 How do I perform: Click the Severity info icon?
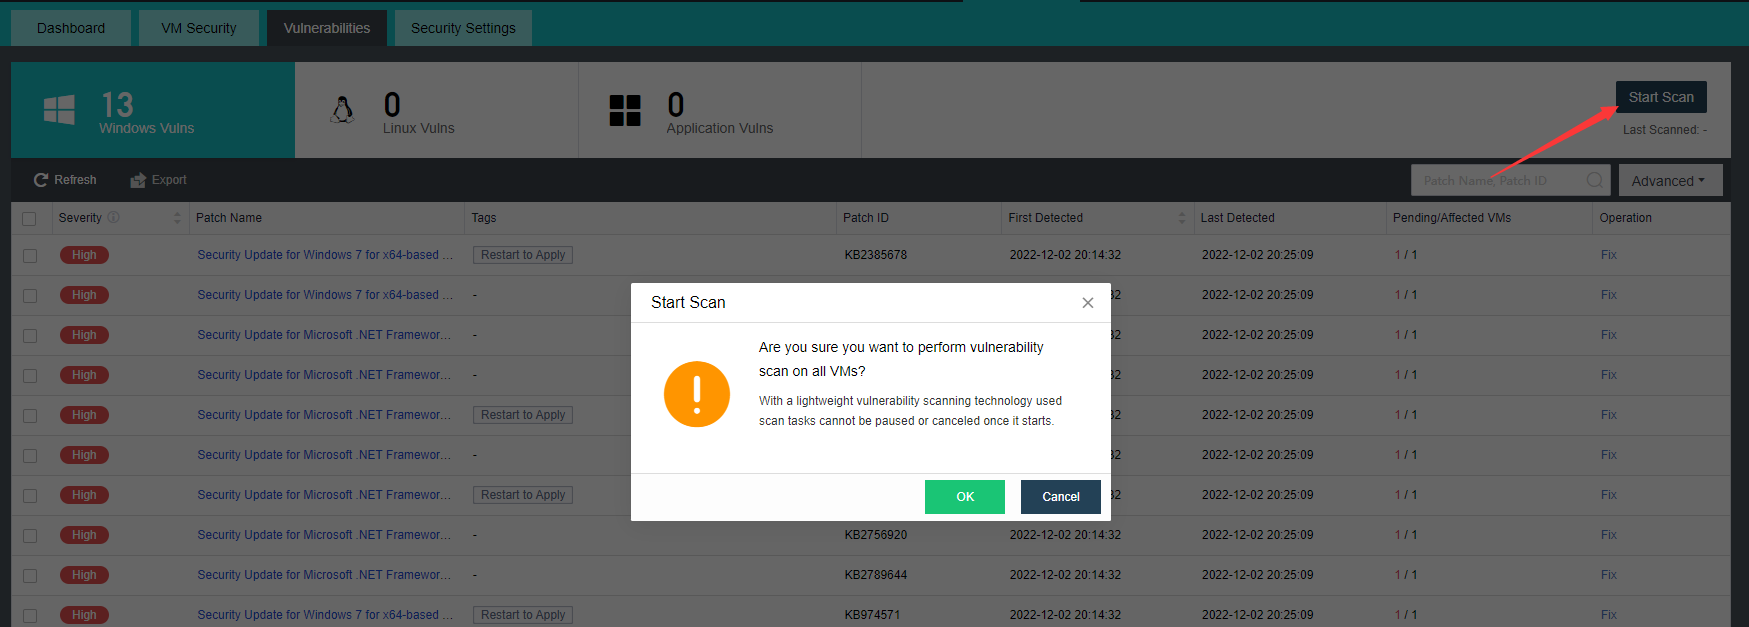[113, 217]
